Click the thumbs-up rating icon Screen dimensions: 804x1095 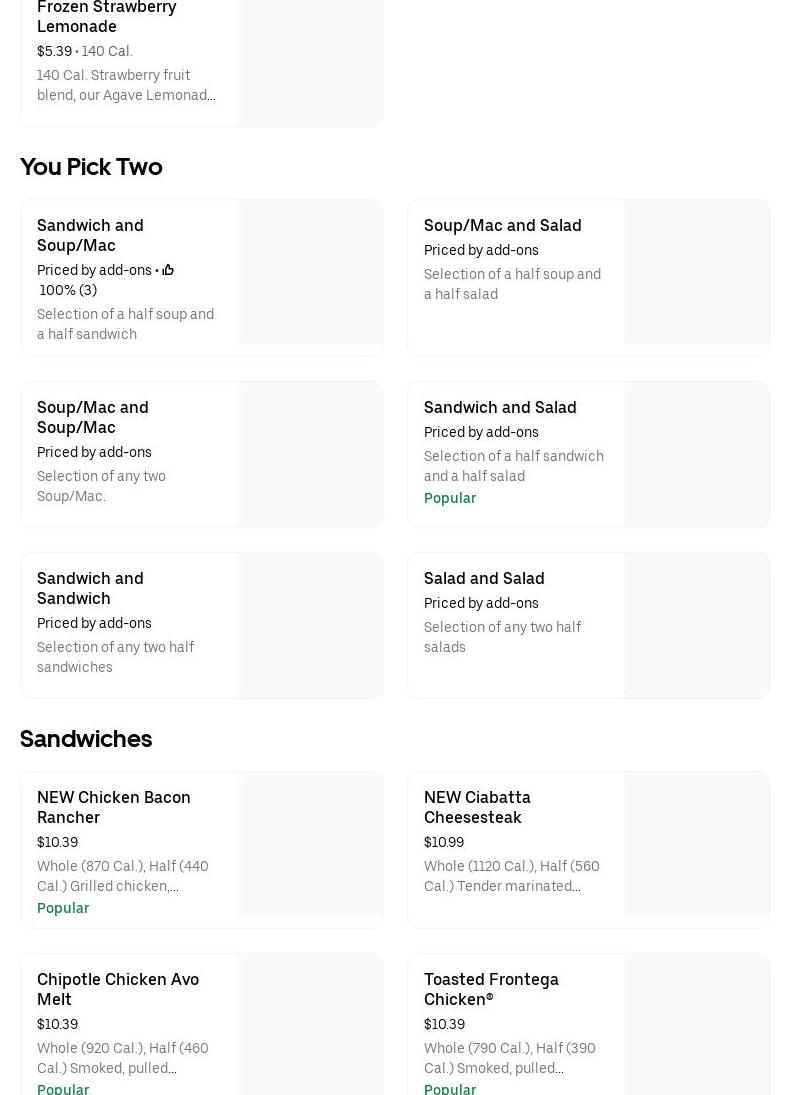(168, 270)
